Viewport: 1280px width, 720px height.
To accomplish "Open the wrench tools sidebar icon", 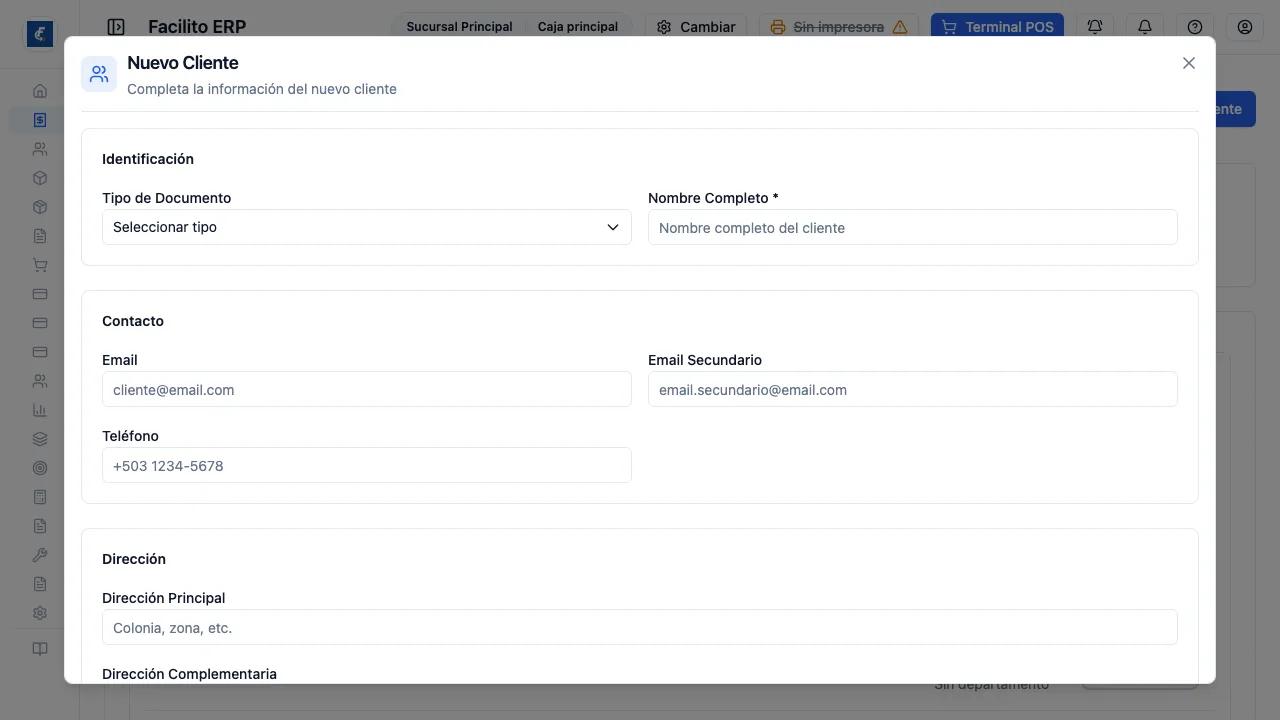I will (40, 555).
